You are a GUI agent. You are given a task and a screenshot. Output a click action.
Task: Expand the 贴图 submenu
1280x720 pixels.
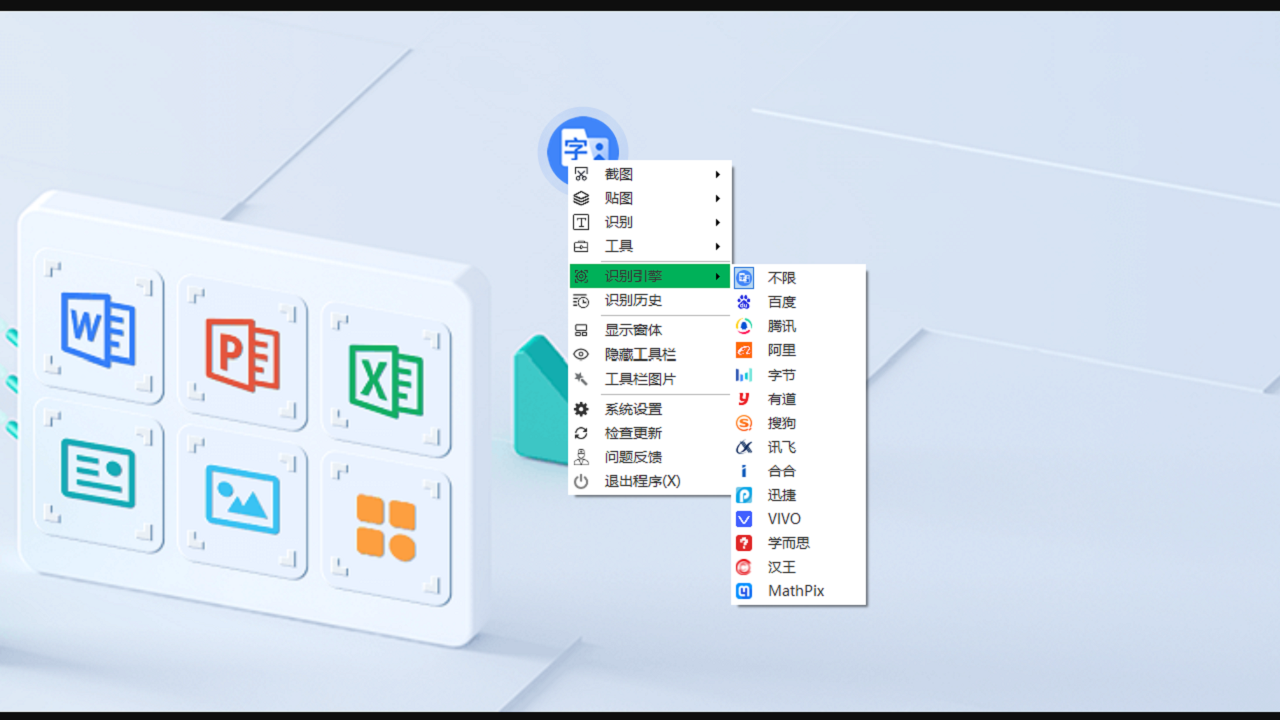(x=618, y=197)
